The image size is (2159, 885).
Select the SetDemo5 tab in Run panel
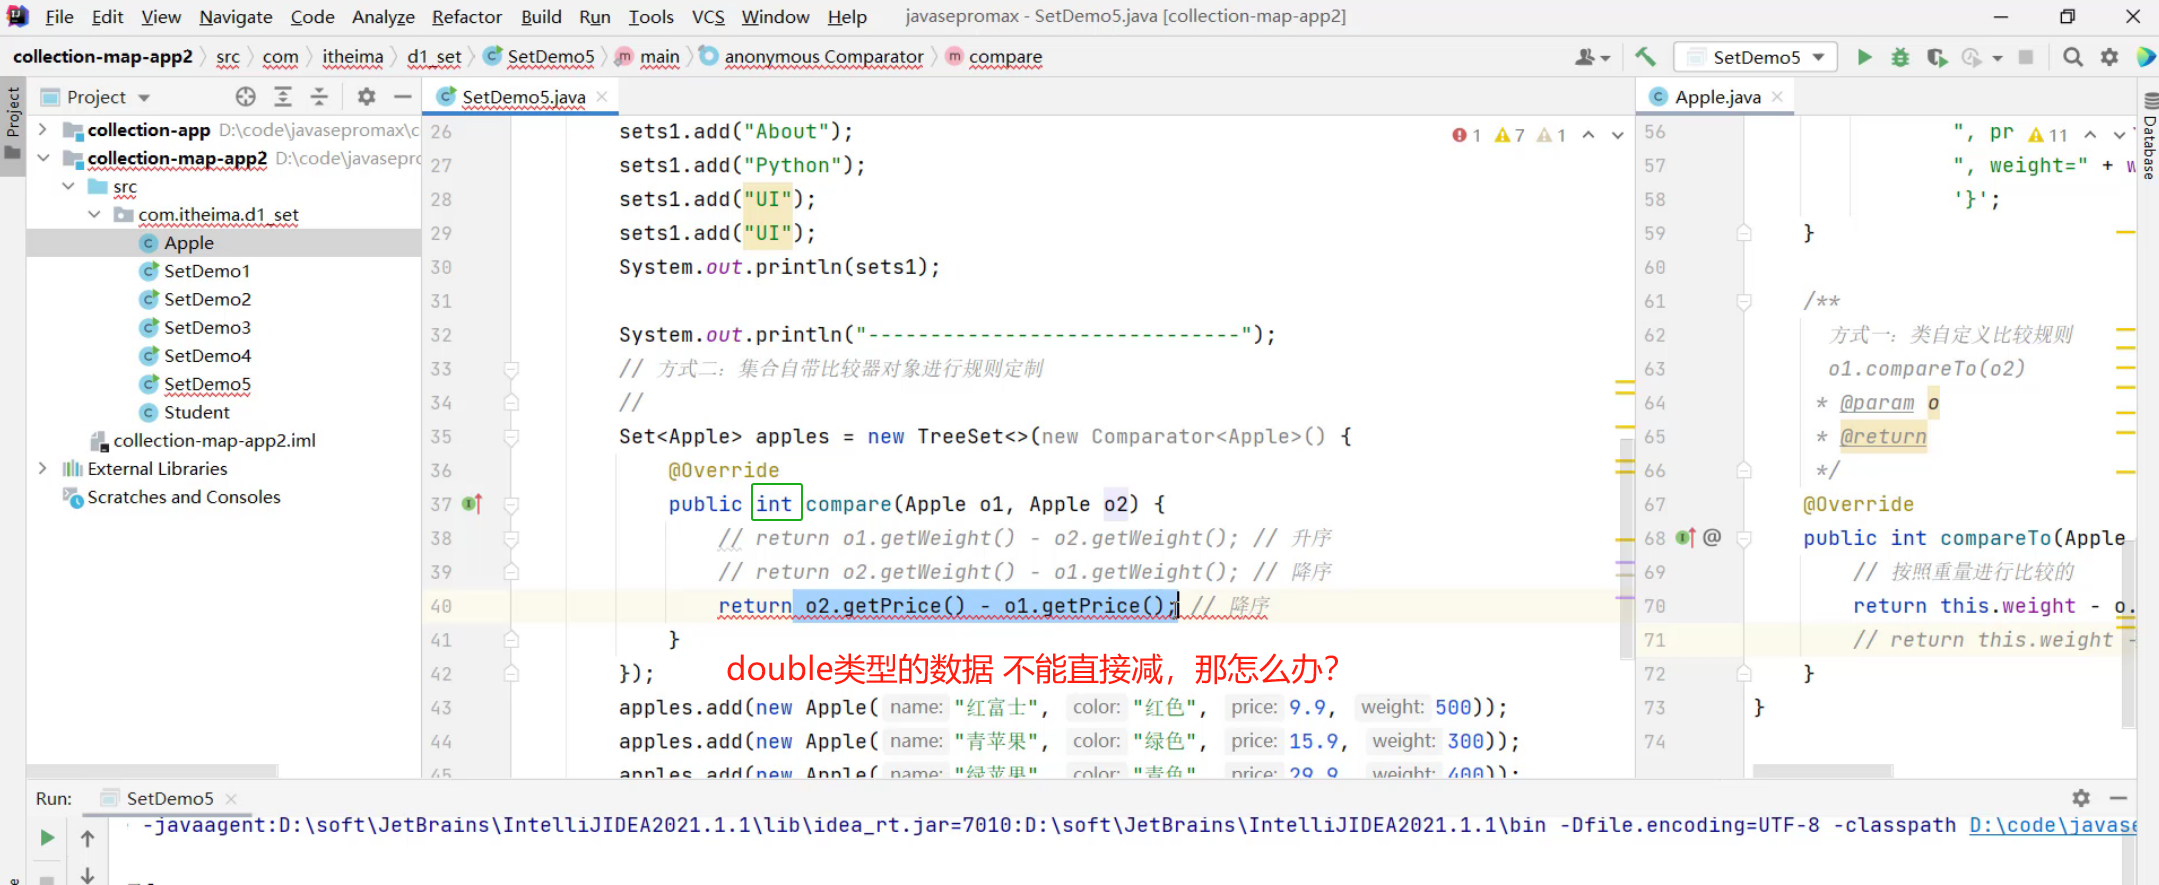tap(169, 798)
